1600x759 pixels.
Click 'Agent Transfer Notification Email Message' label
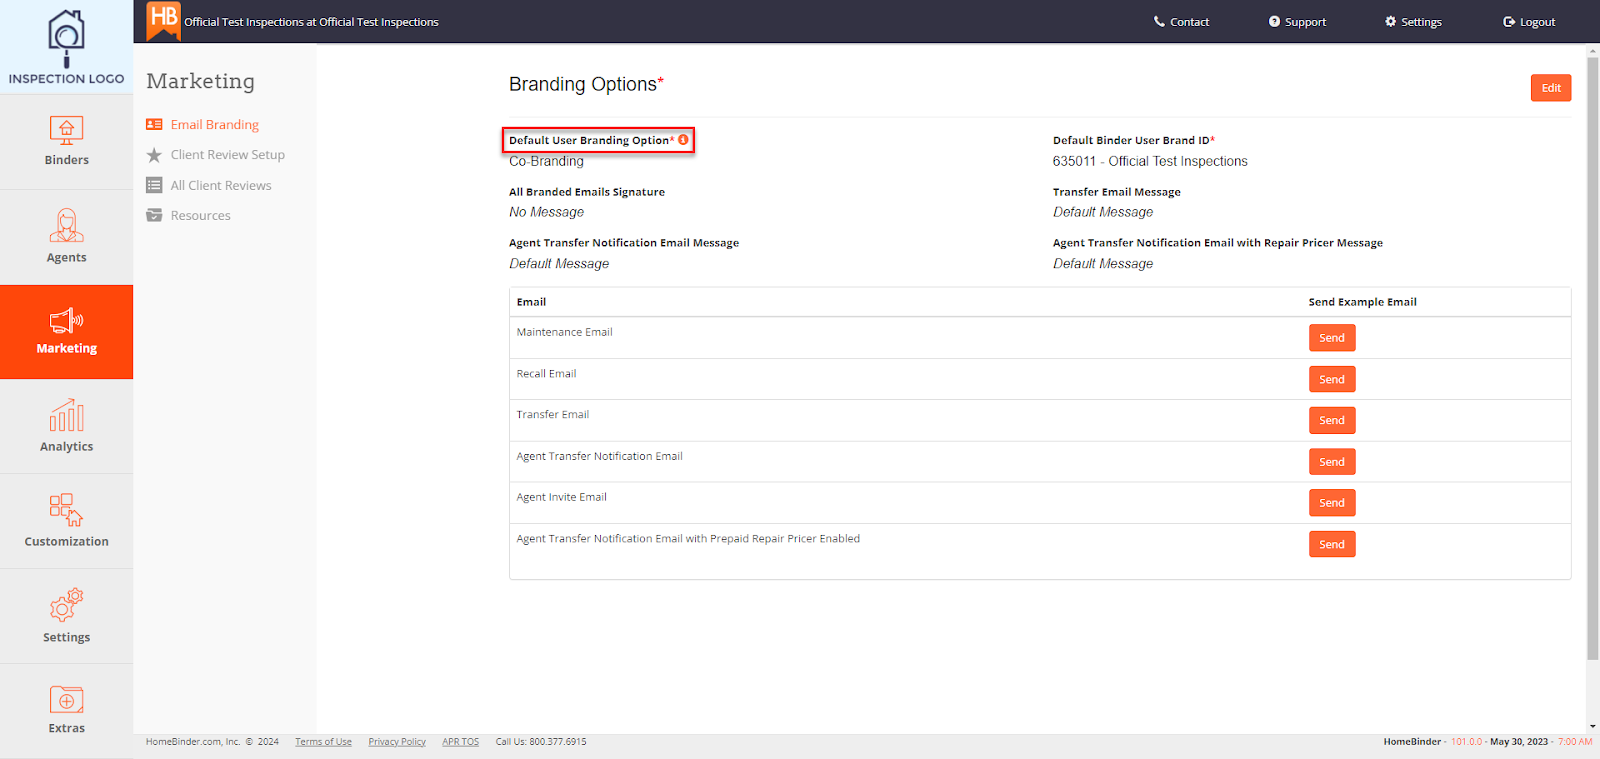(x=624, y=243)
